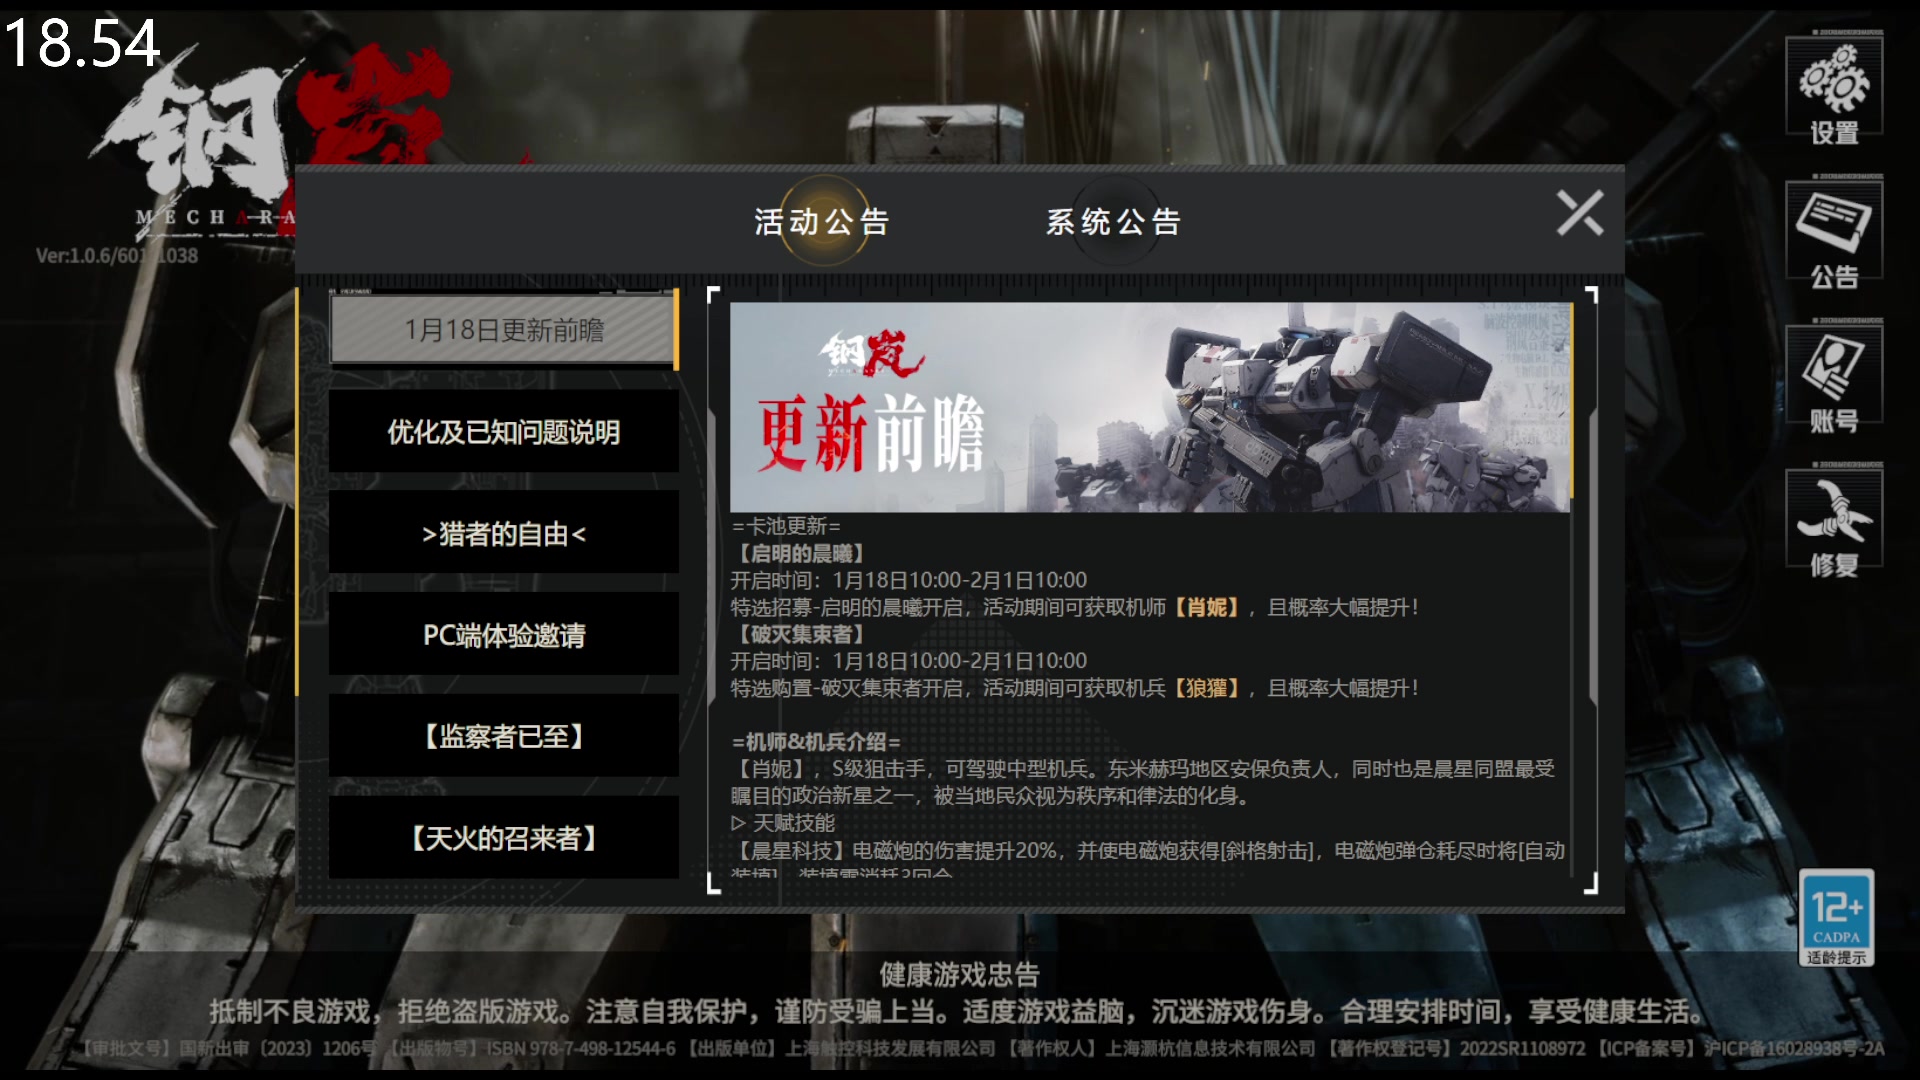Open the 【天火的召来者】 announcement

tap(504, 838)
